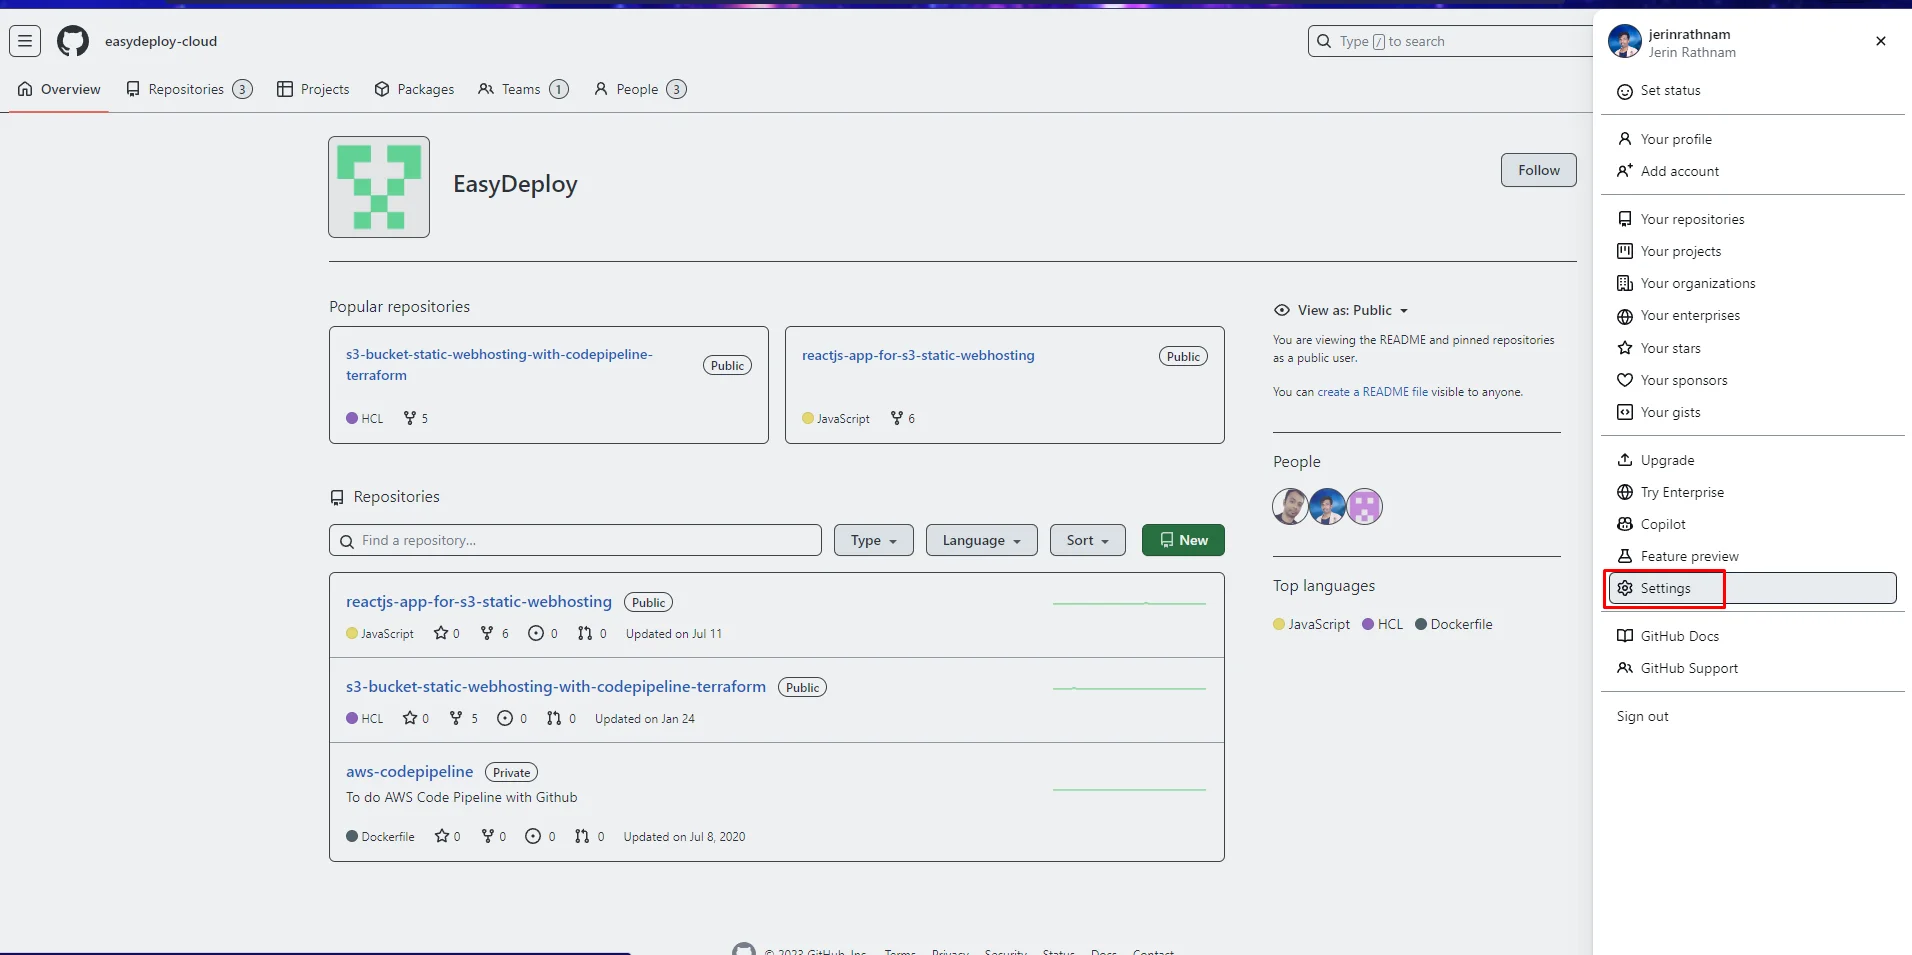The image size is (1912, 955).
Task: Select Try Enterprise in the menu
Action: [1752, 492]
